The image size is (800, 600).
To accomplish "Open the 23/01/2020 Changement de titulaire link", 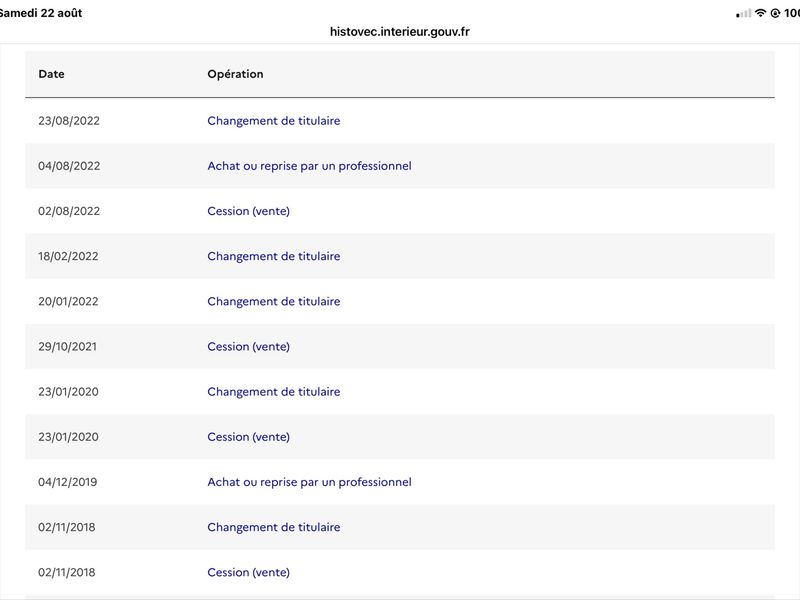I will pyautogui.click(x=273, y=392).
